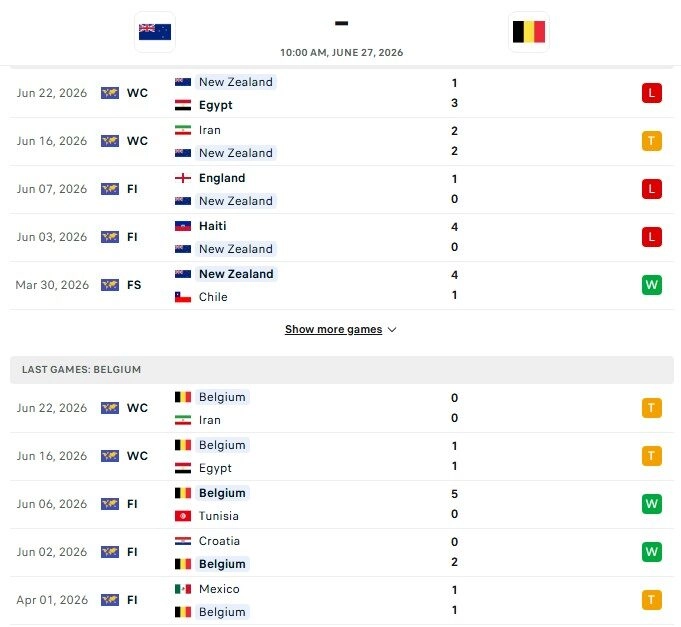Click the Egypt flag in New Zealand's games
The height and width of the screenshot is (627, 681).
click(183, 105)
